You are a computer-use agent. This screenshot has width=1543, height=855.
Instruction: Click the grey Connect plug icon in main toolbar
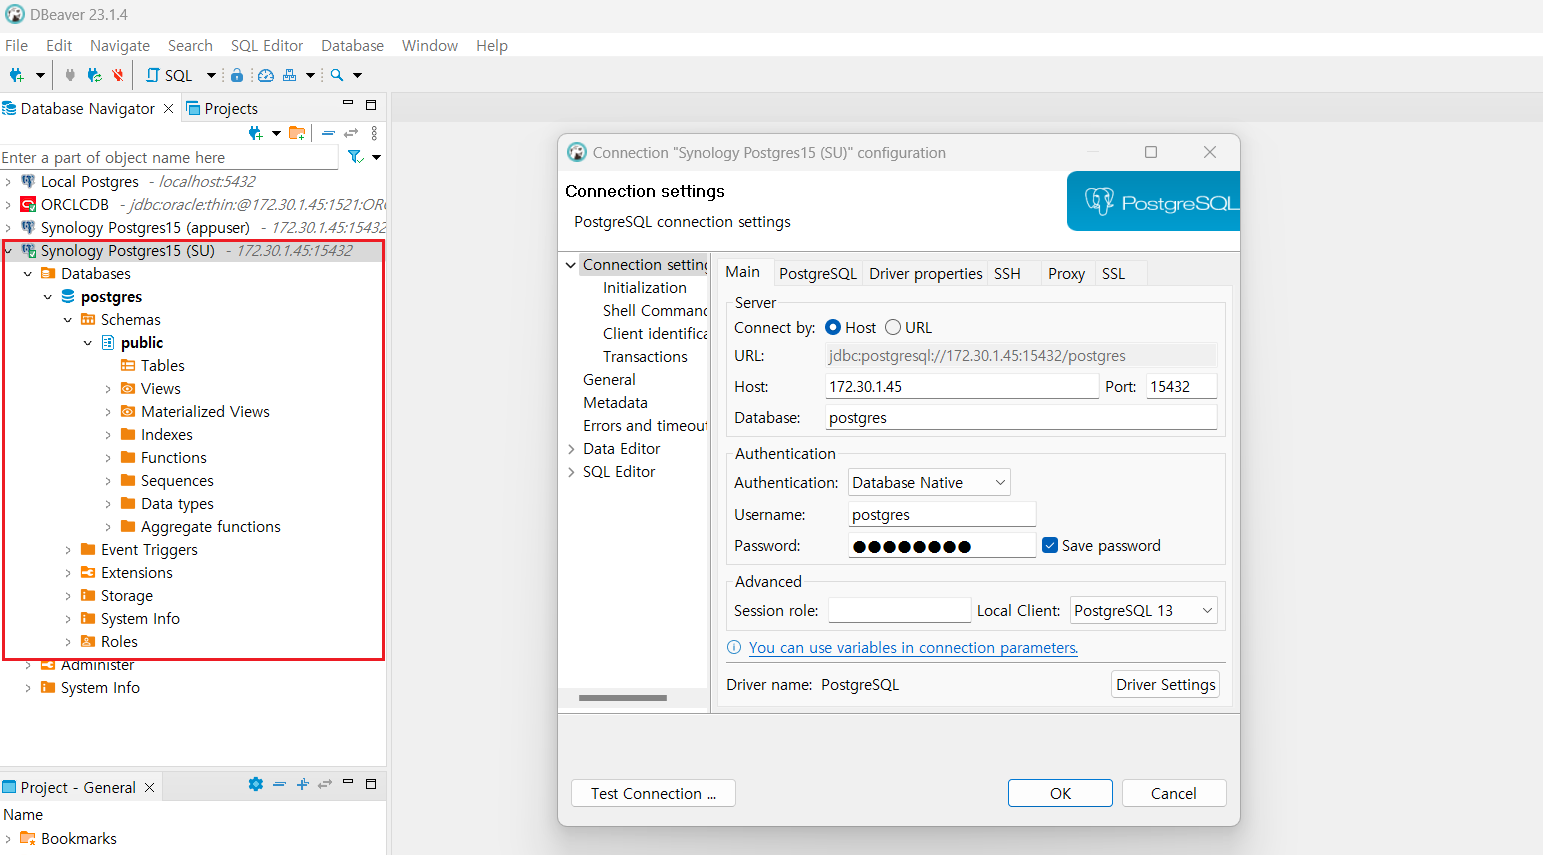pyautogui.click(x=69, y=75)
